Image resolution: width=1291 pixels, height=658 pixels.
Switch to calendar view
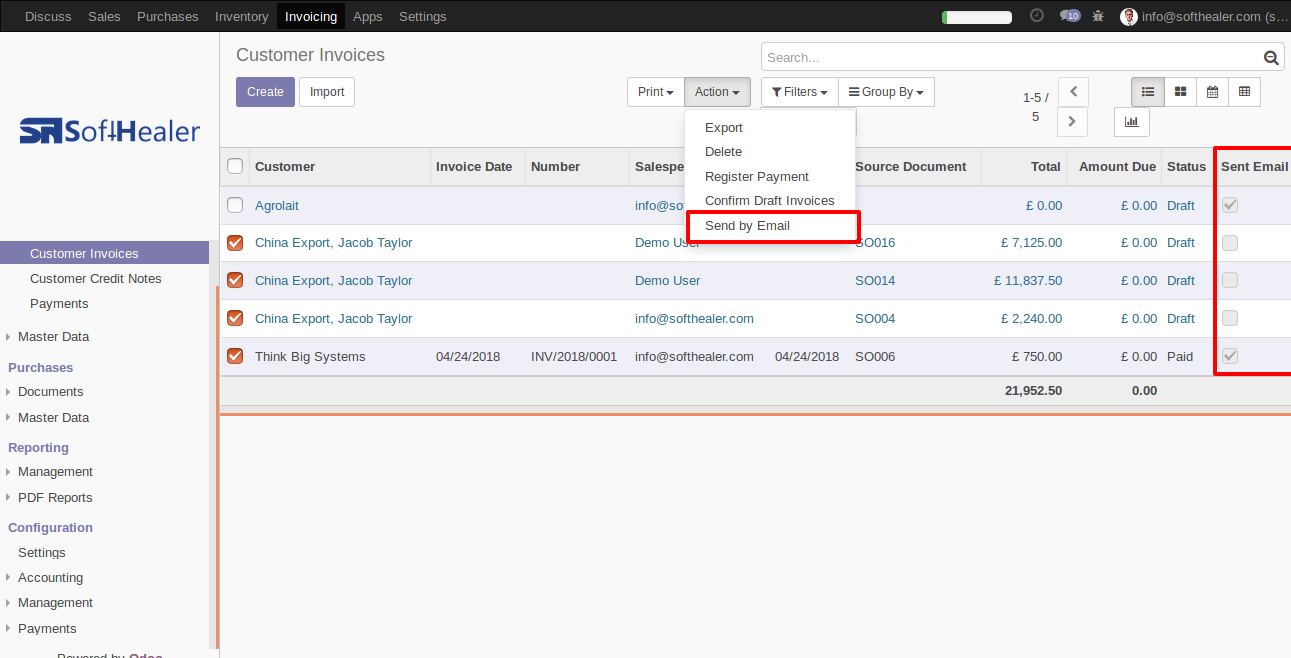click(1212, 91)
